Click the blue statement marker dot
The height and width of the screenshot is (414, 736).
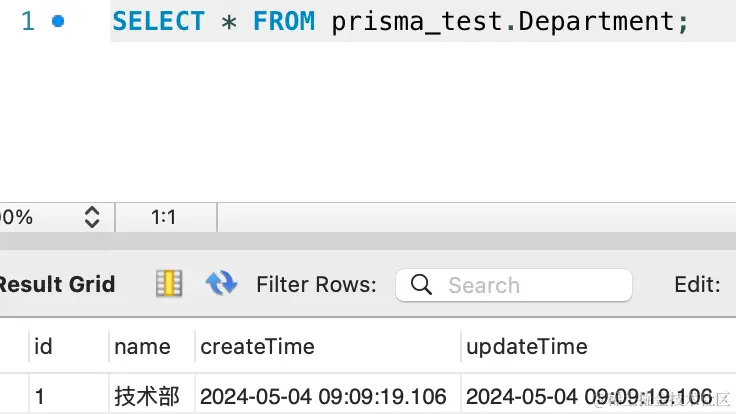click(x=58, y=21)
